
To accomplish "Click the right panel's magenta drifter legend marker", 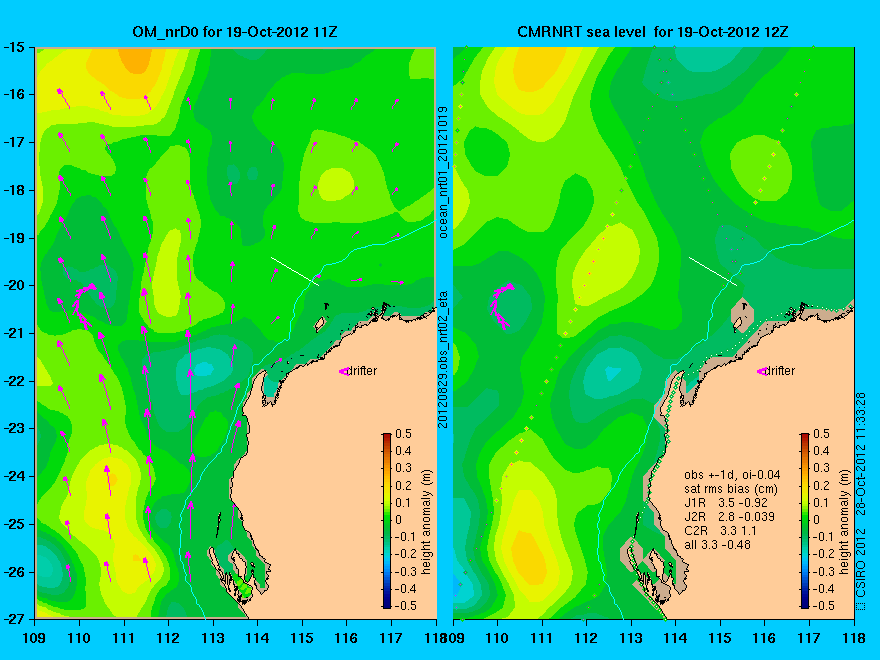I will tap(762, 371).
